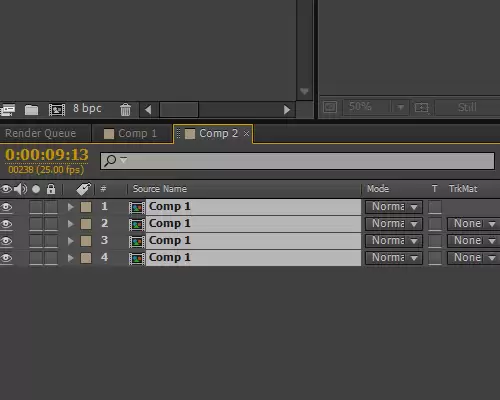Viewport: 500px width, 400px height.
Task: Click layer 4 tan label color swatch
Action: [86, 258]
